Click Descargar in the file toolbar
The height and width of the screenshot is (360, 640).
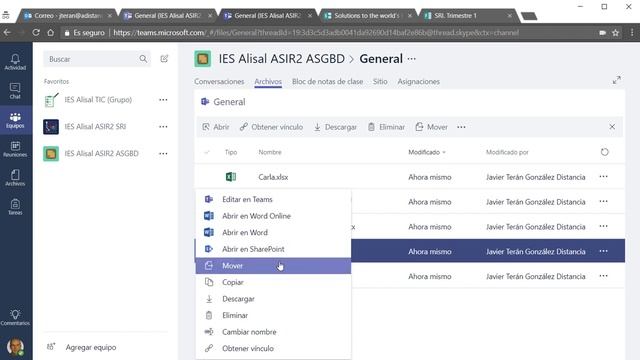coord(335,127)
